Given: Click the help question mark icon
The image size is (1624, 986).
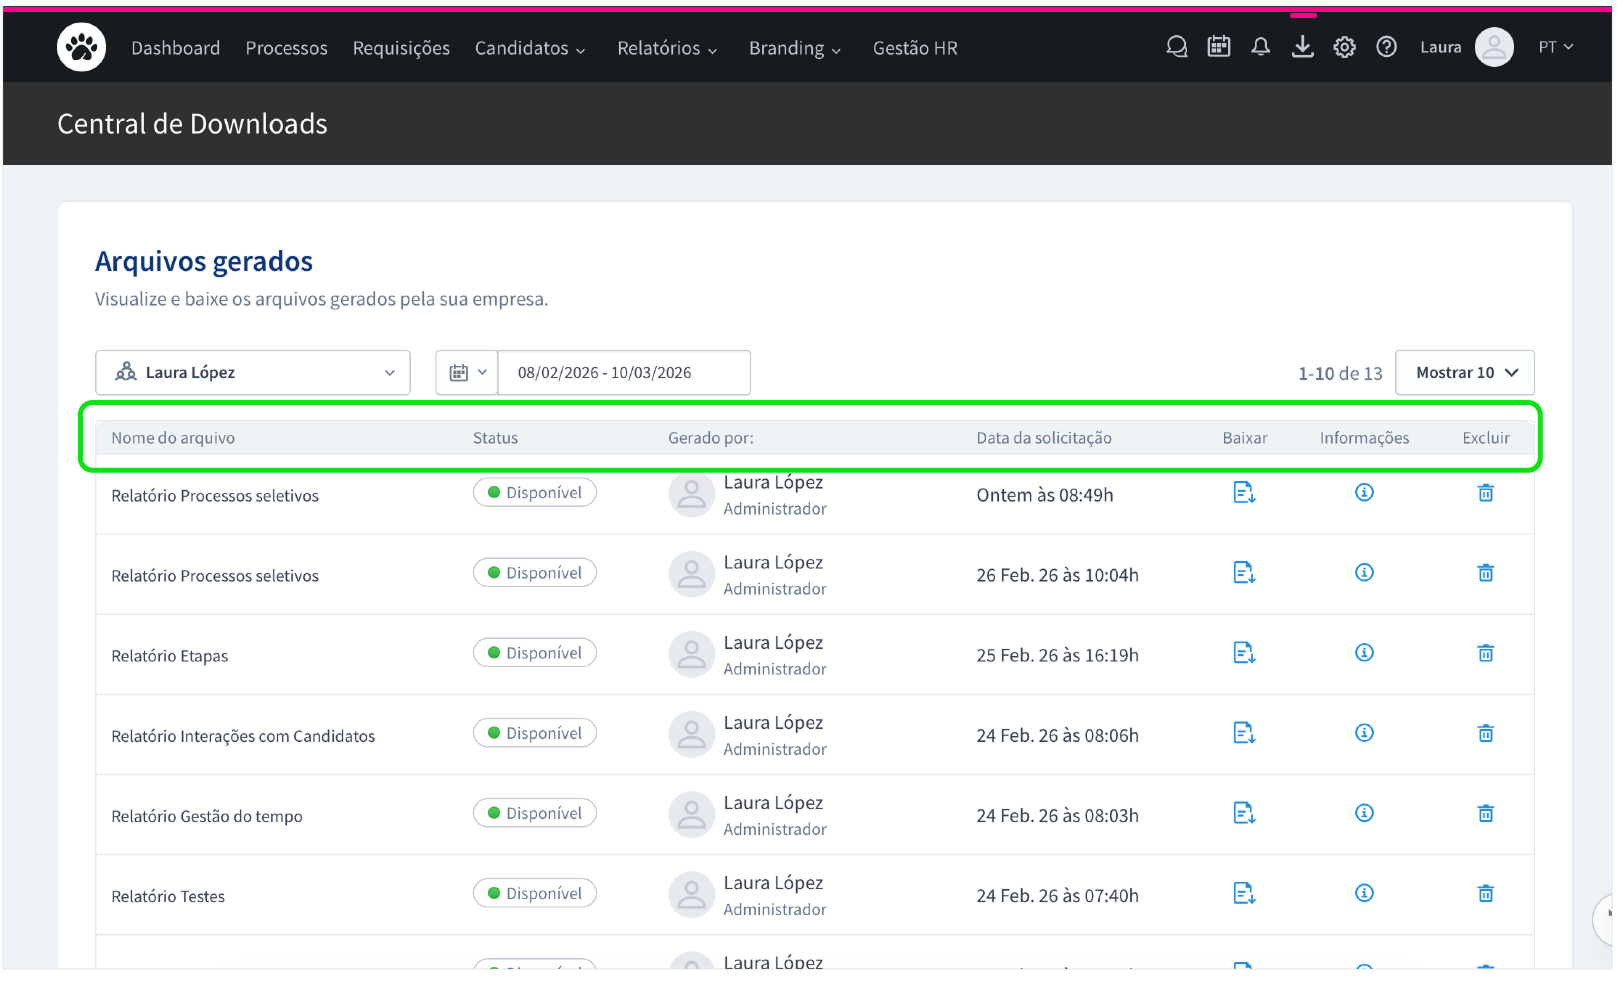Looking at the screenshot, I should tap(1386, 47).
